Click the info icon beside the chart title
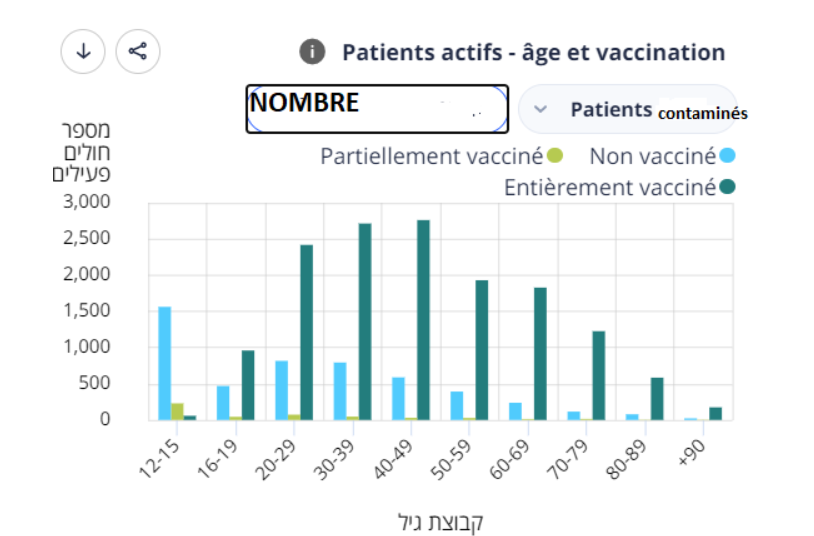The width and height of the screenshot is (814, 536). [x=313, y=52]
